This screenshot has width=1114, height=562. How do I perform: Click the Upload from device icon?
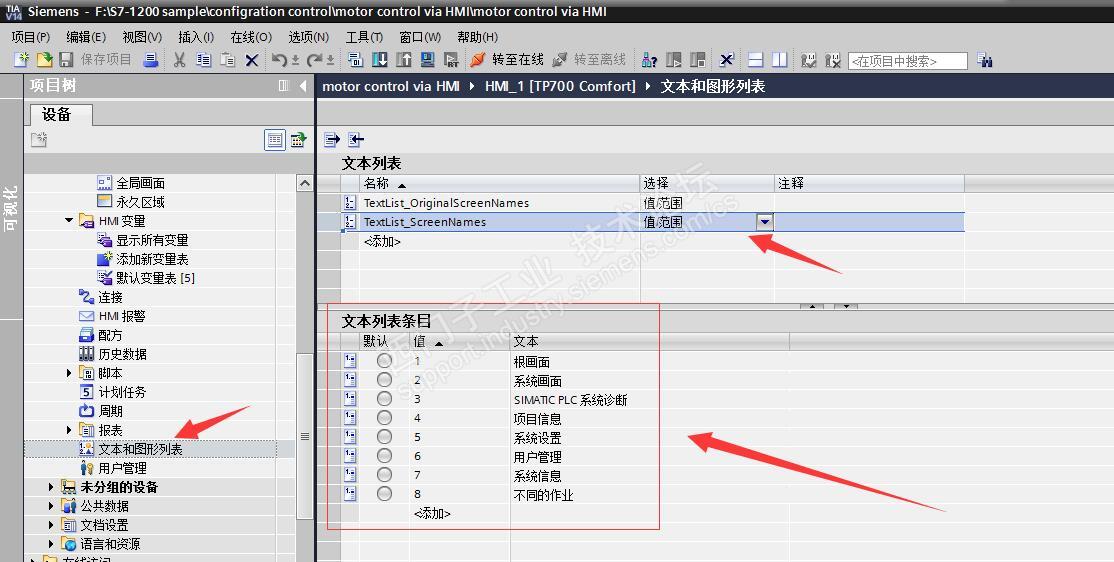coord(404,60)
